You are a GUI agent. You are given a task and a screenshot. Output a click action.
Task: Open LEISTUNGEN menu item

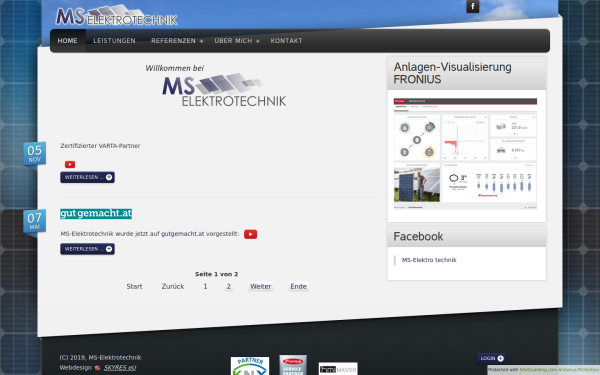tap(114, 41)
